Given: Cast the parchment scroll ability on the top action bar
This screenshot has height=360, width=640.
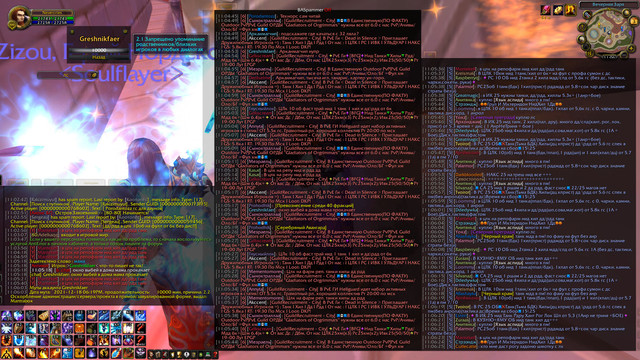Looking at the screenshot, I should (x=43, y=316).
